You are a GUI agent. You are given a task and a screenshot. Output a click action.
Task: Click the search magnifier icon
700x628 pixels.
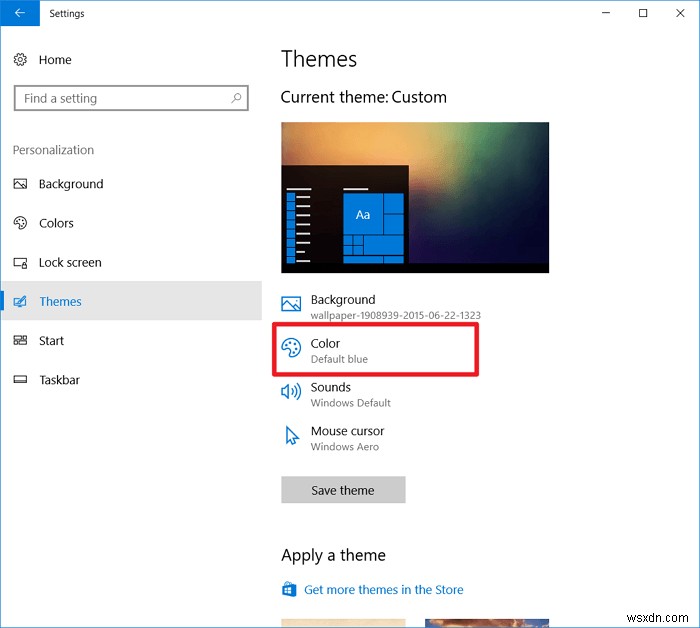pyautogui.click(x=236, y=98)
